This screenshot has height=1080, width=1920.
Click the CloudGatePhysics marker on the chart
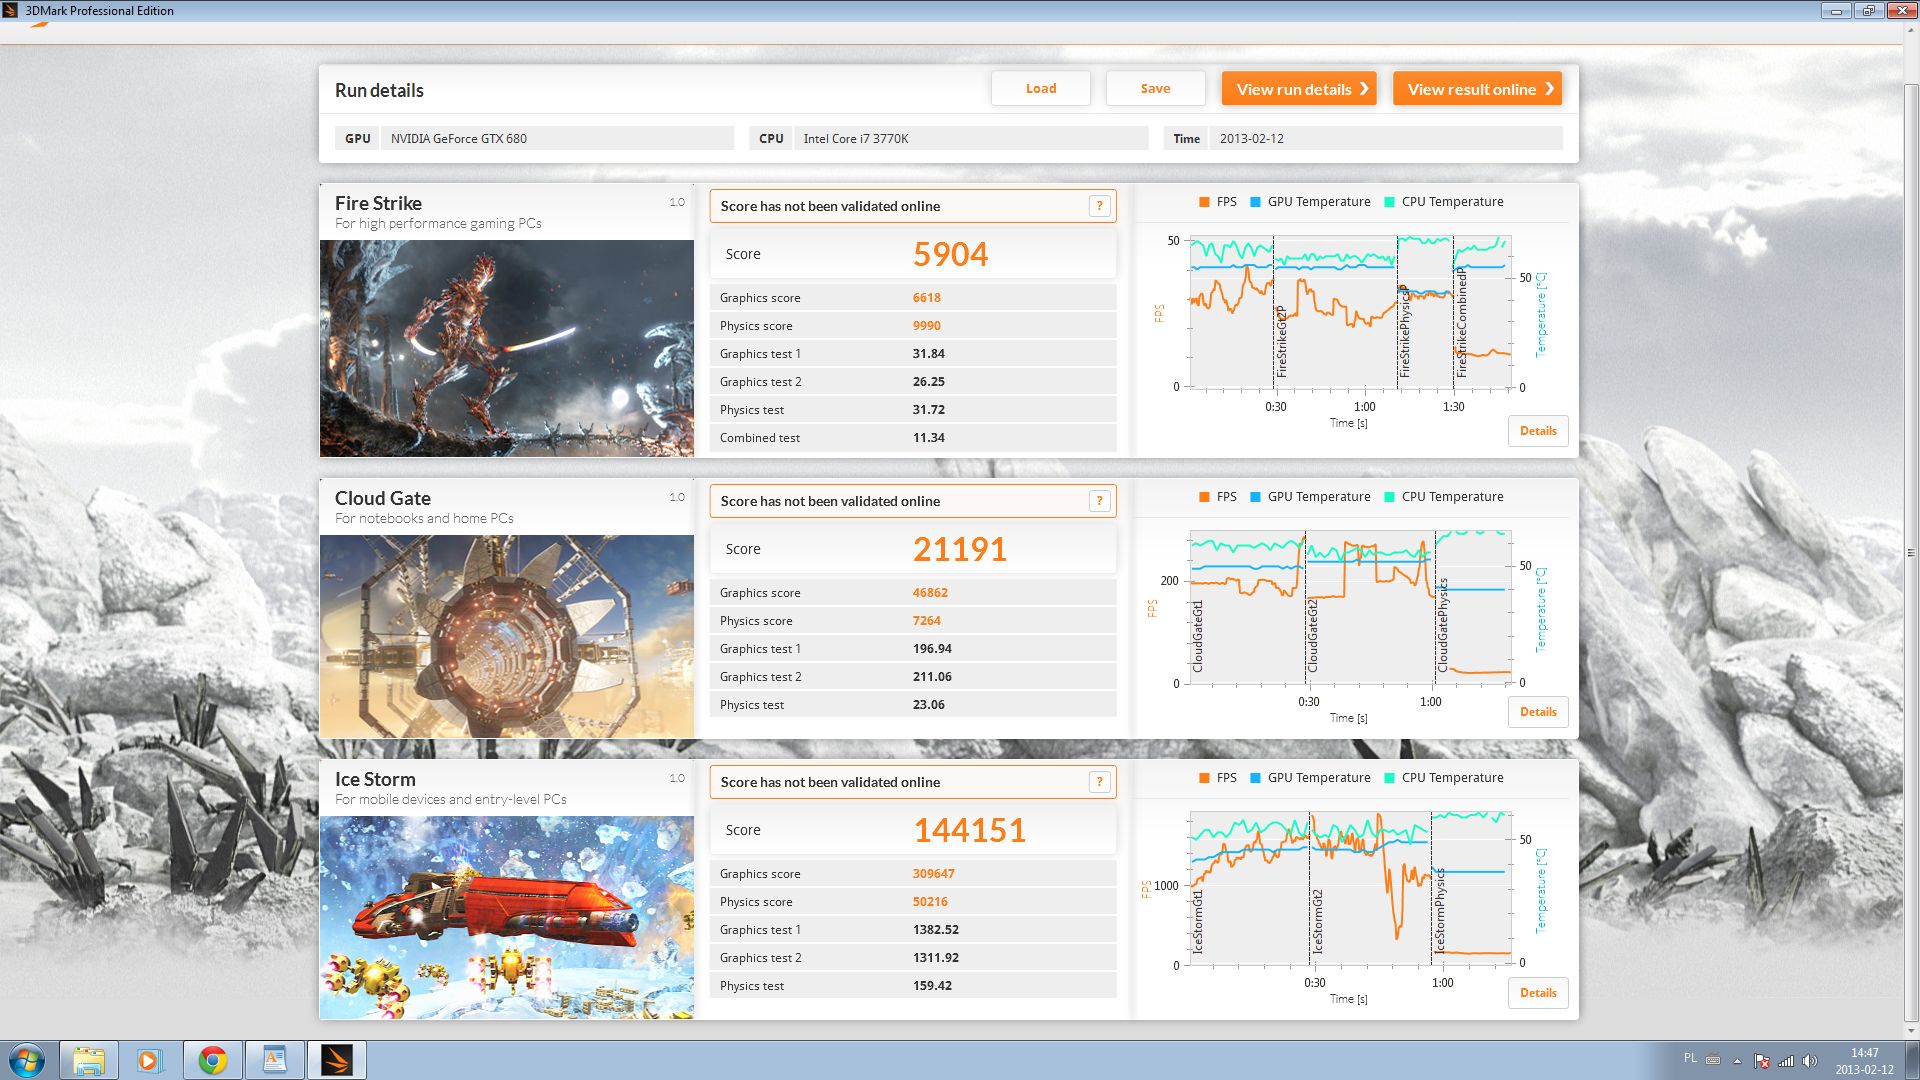click(x=1442, y=625)
